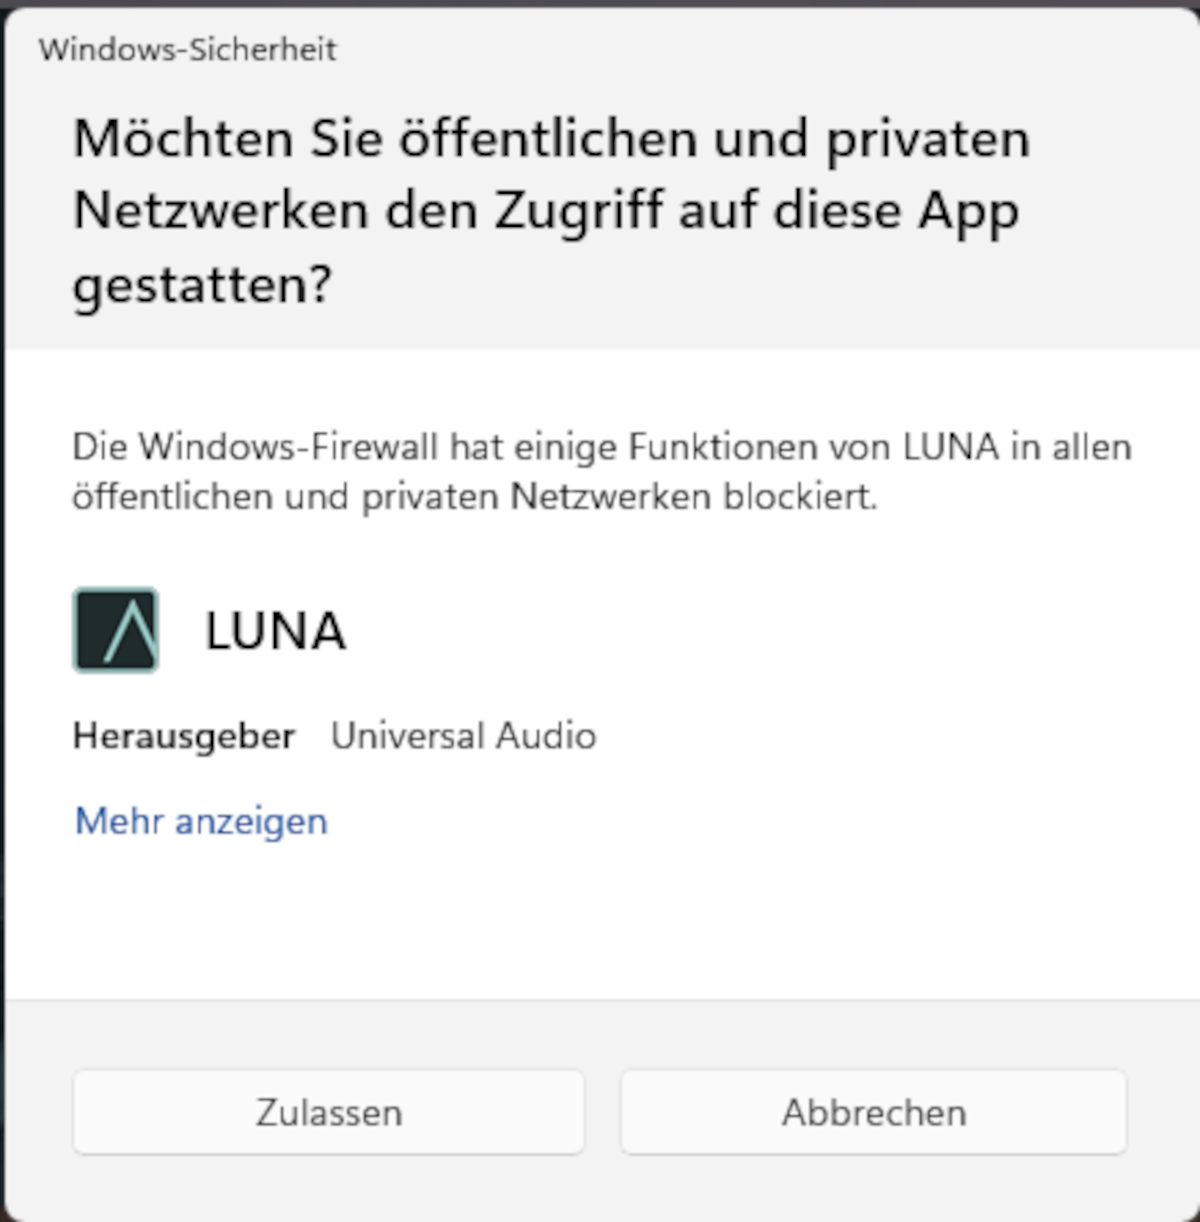Click the LUNA app icon
The image size is (1200, 1222).
pyautogui.click(x=116, y=630)
